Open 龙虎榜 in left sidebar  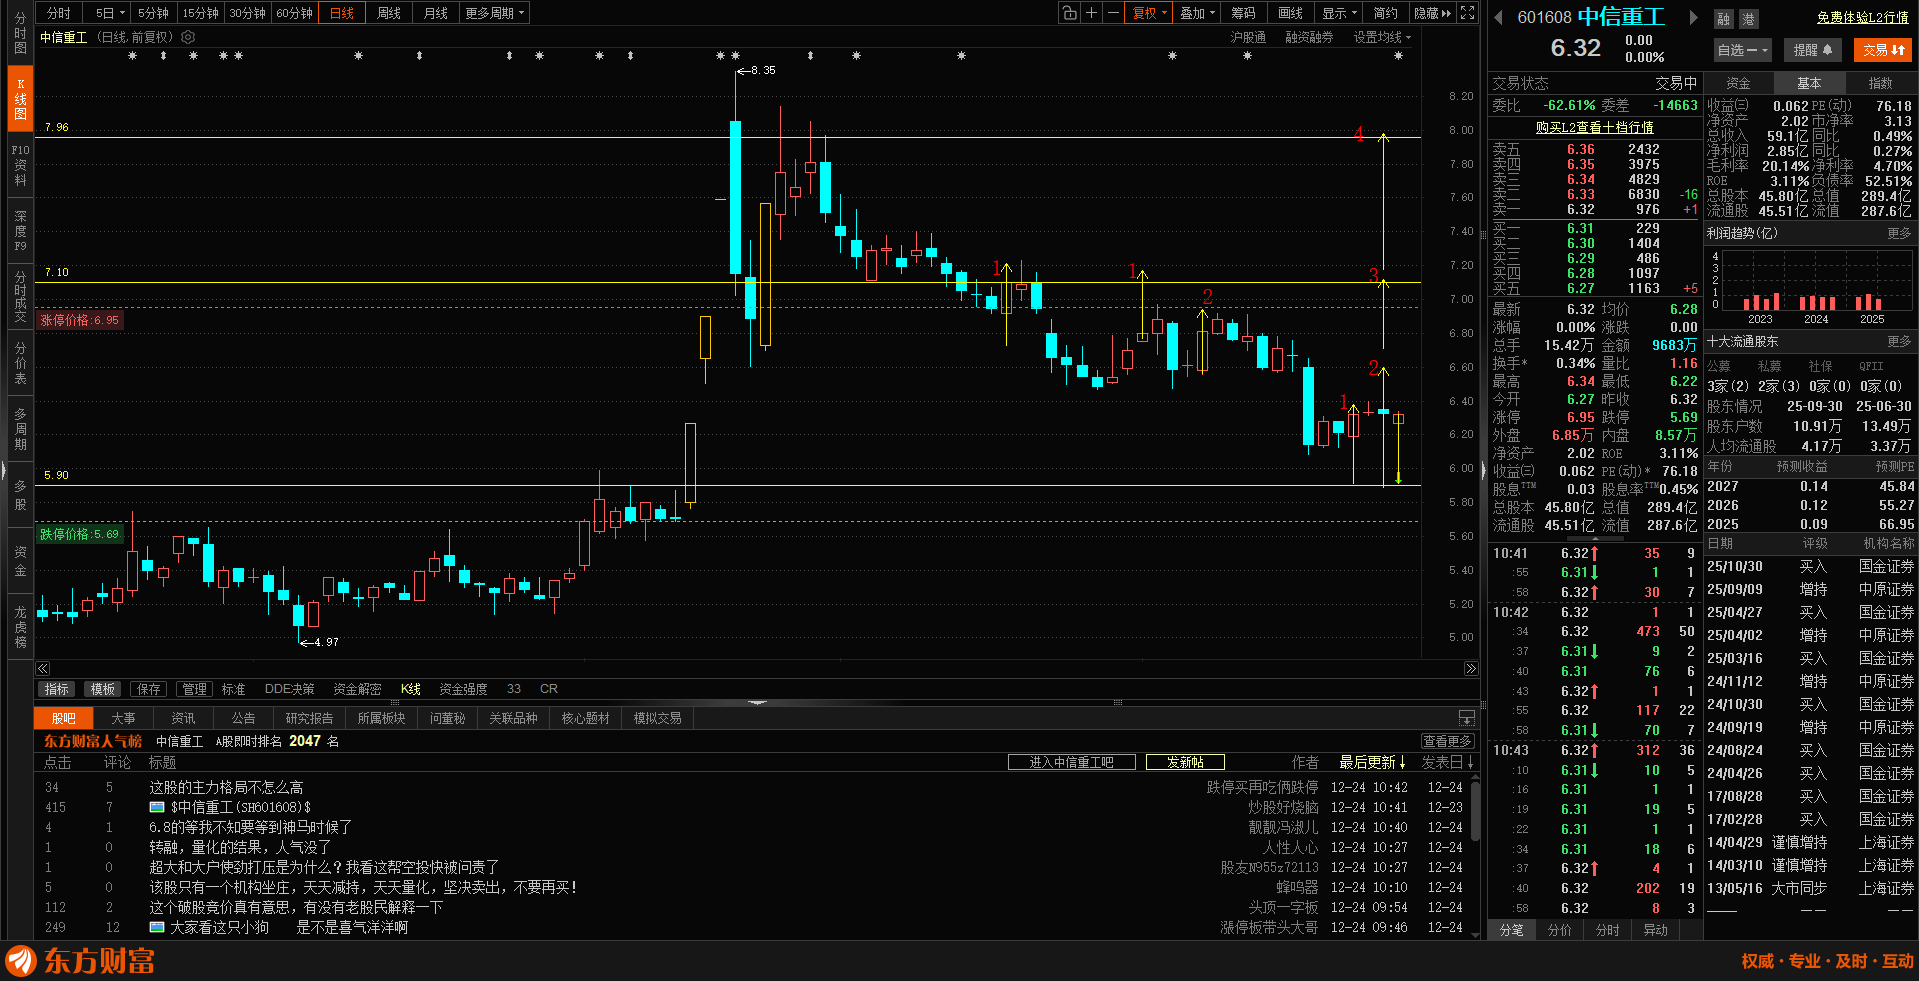(x=20, y=627)
